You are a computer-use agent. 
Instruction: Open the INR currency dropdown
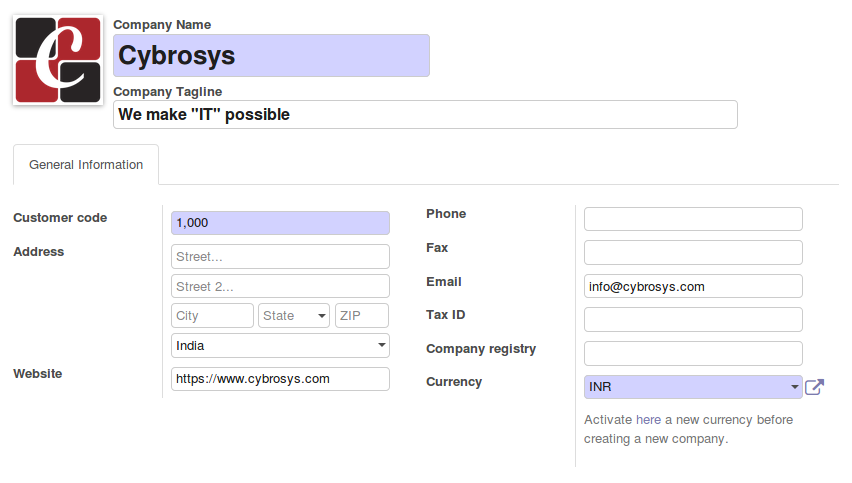693,387
